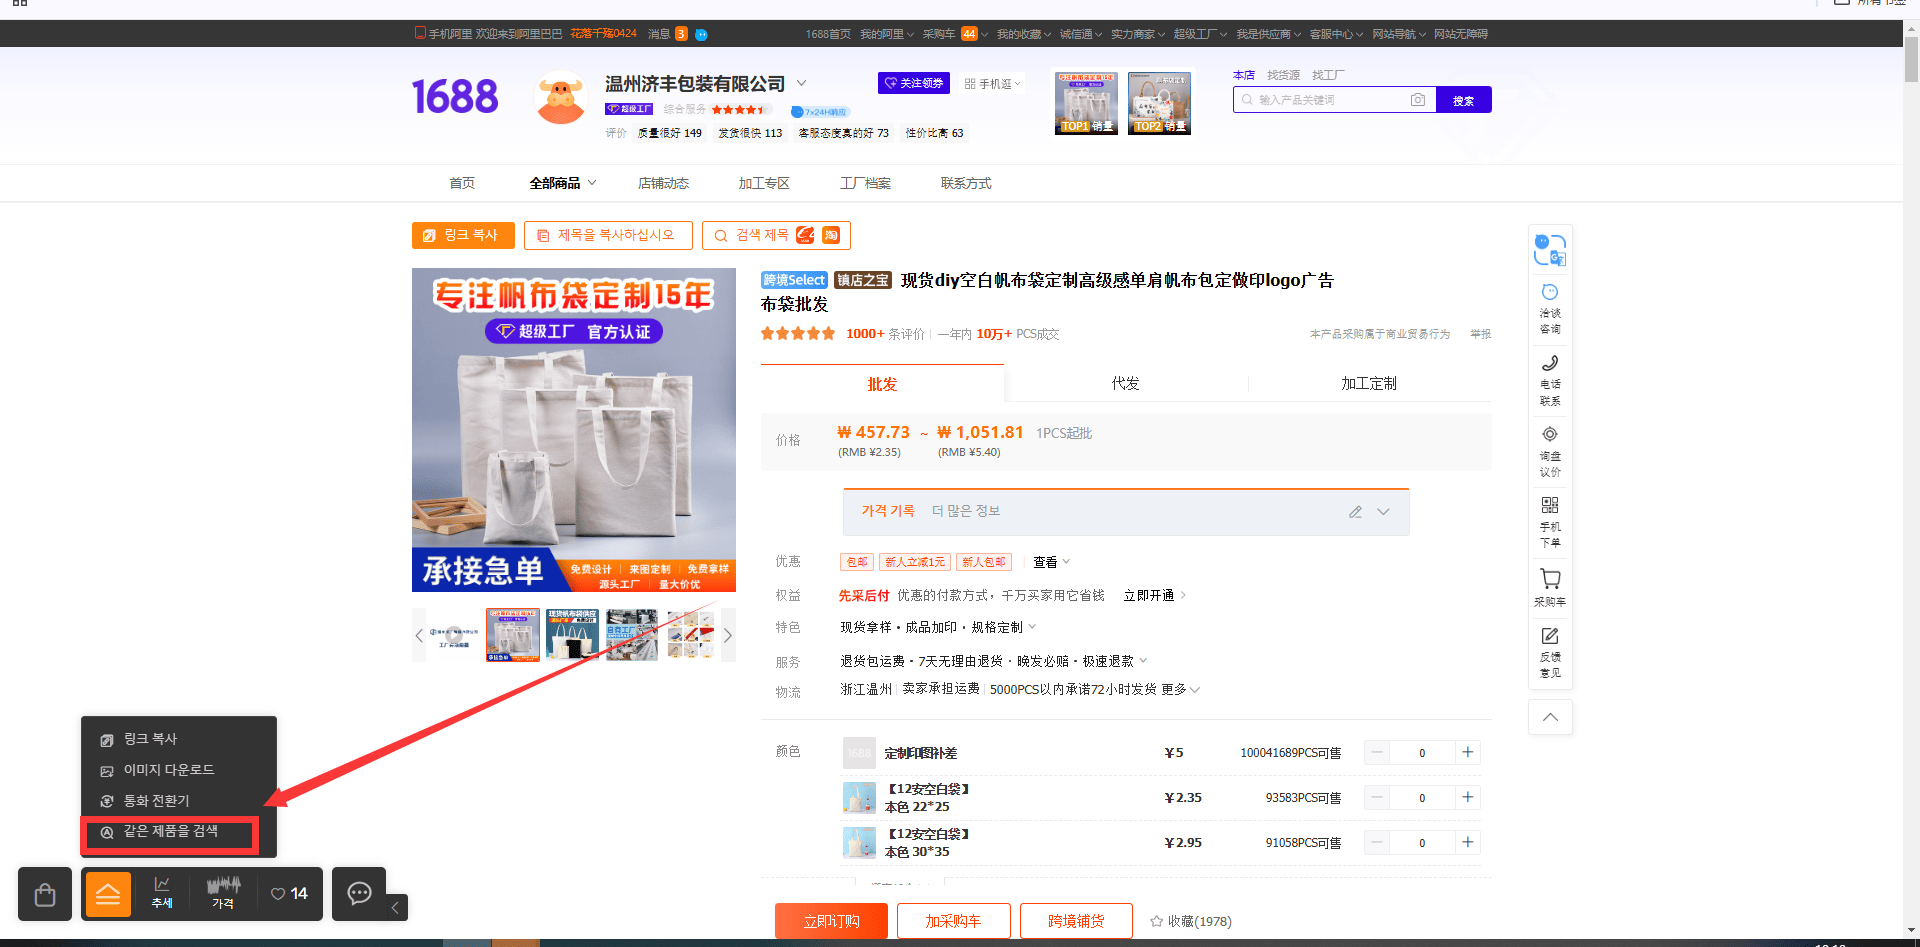1920x947 pixels.
Task: Open the 手机下单 QR code icon
Action: pyautogui.click(x=1550, y=505)
